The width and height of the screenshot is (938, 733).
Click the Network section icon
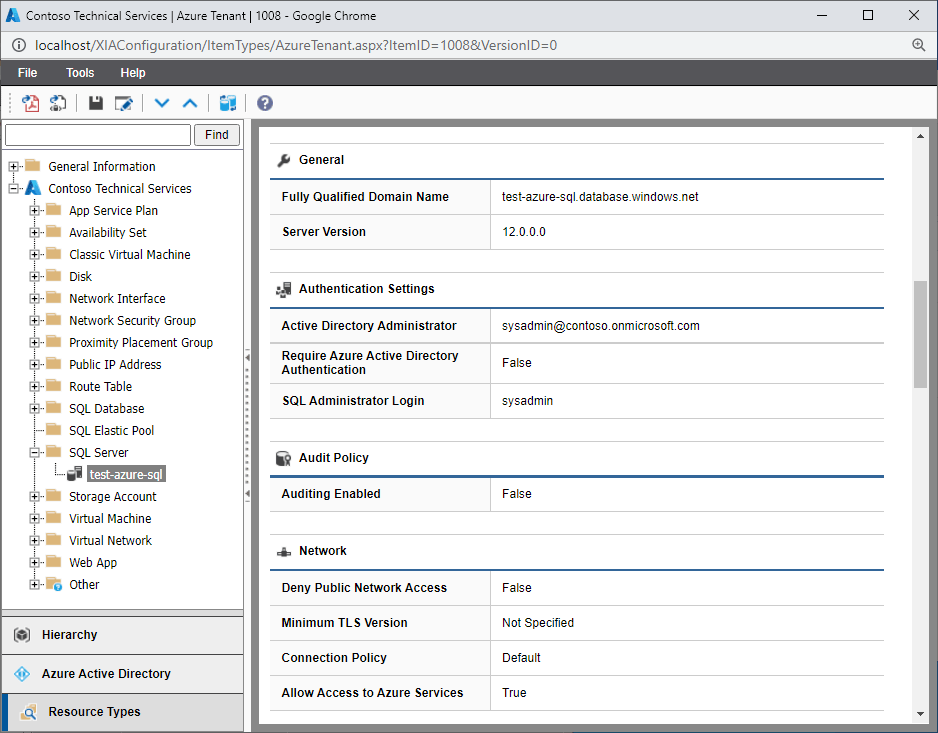tap(284, 552)
